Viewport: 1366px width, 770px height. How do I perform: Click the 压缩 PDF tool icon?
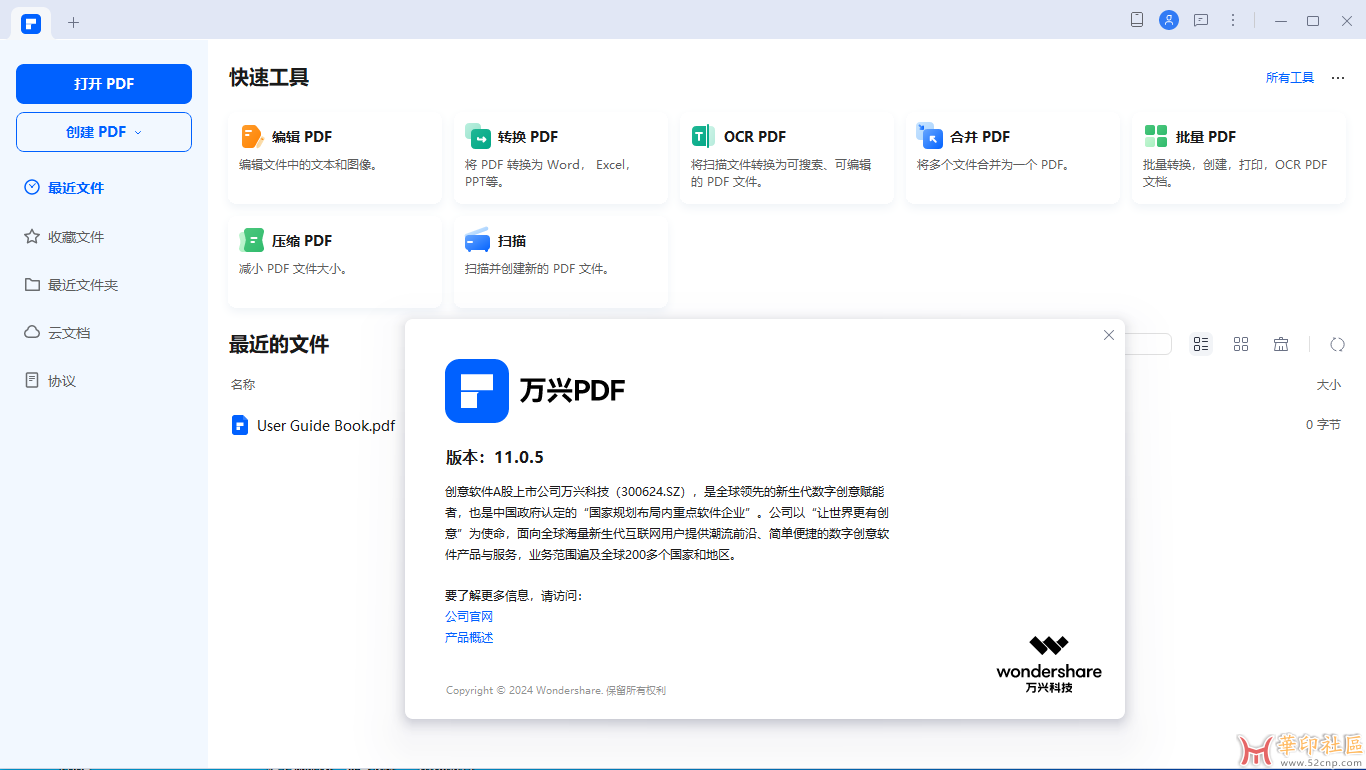pyautogui.click(x=252, y=241)
